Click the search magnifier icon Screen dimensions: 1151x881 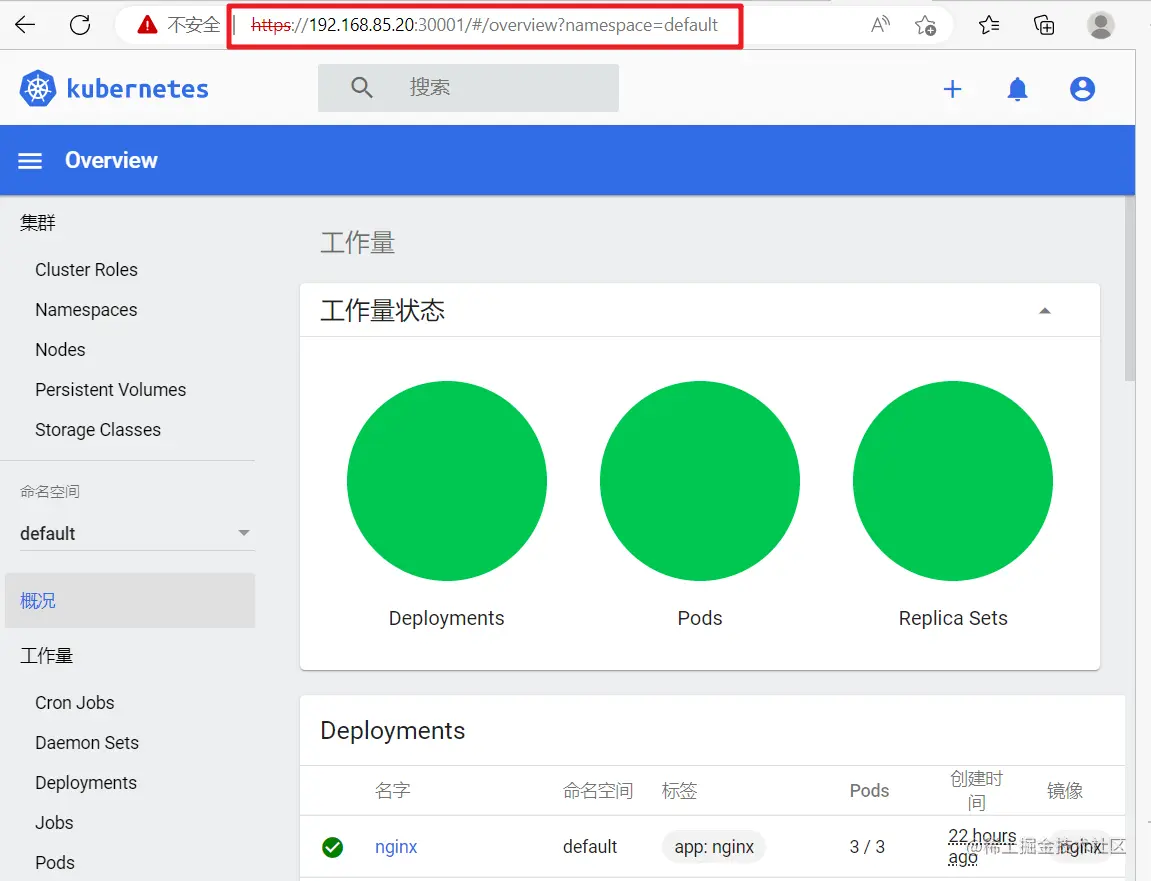point(361,87)
